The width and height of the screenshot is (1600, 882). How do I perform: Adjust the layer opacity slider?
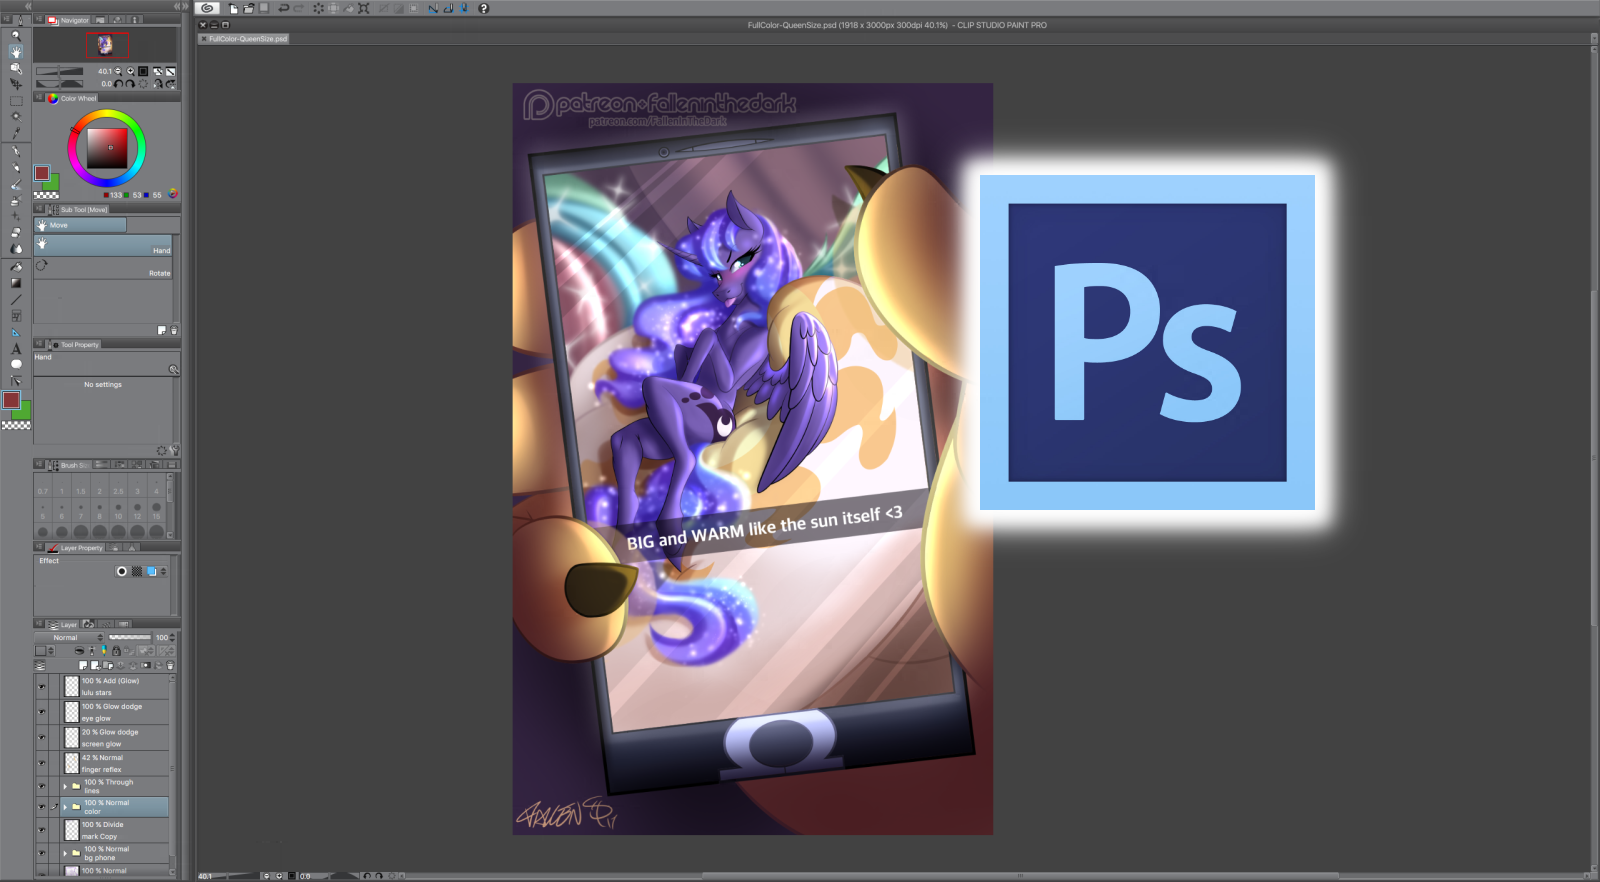[x=130, y=637]
